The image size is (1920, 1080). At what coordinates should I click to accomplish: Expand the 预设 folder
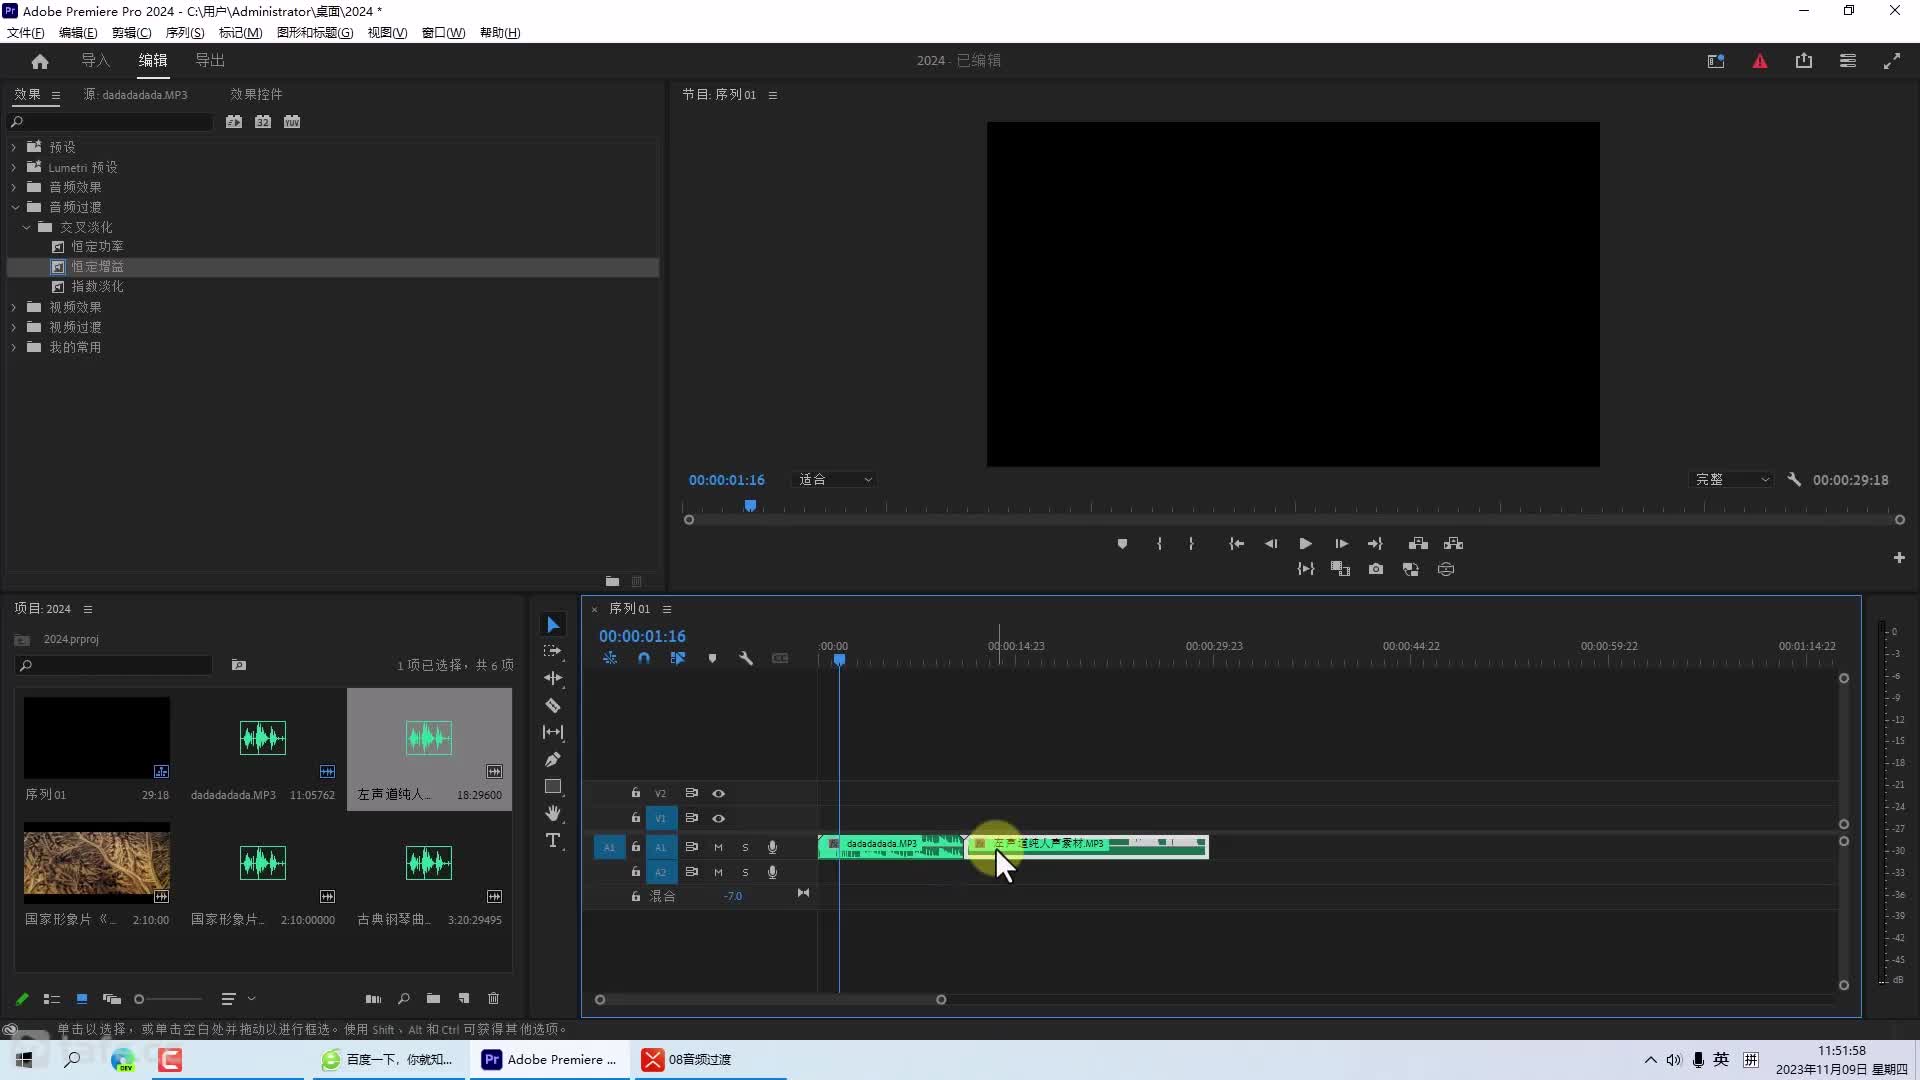coord(14,147)
